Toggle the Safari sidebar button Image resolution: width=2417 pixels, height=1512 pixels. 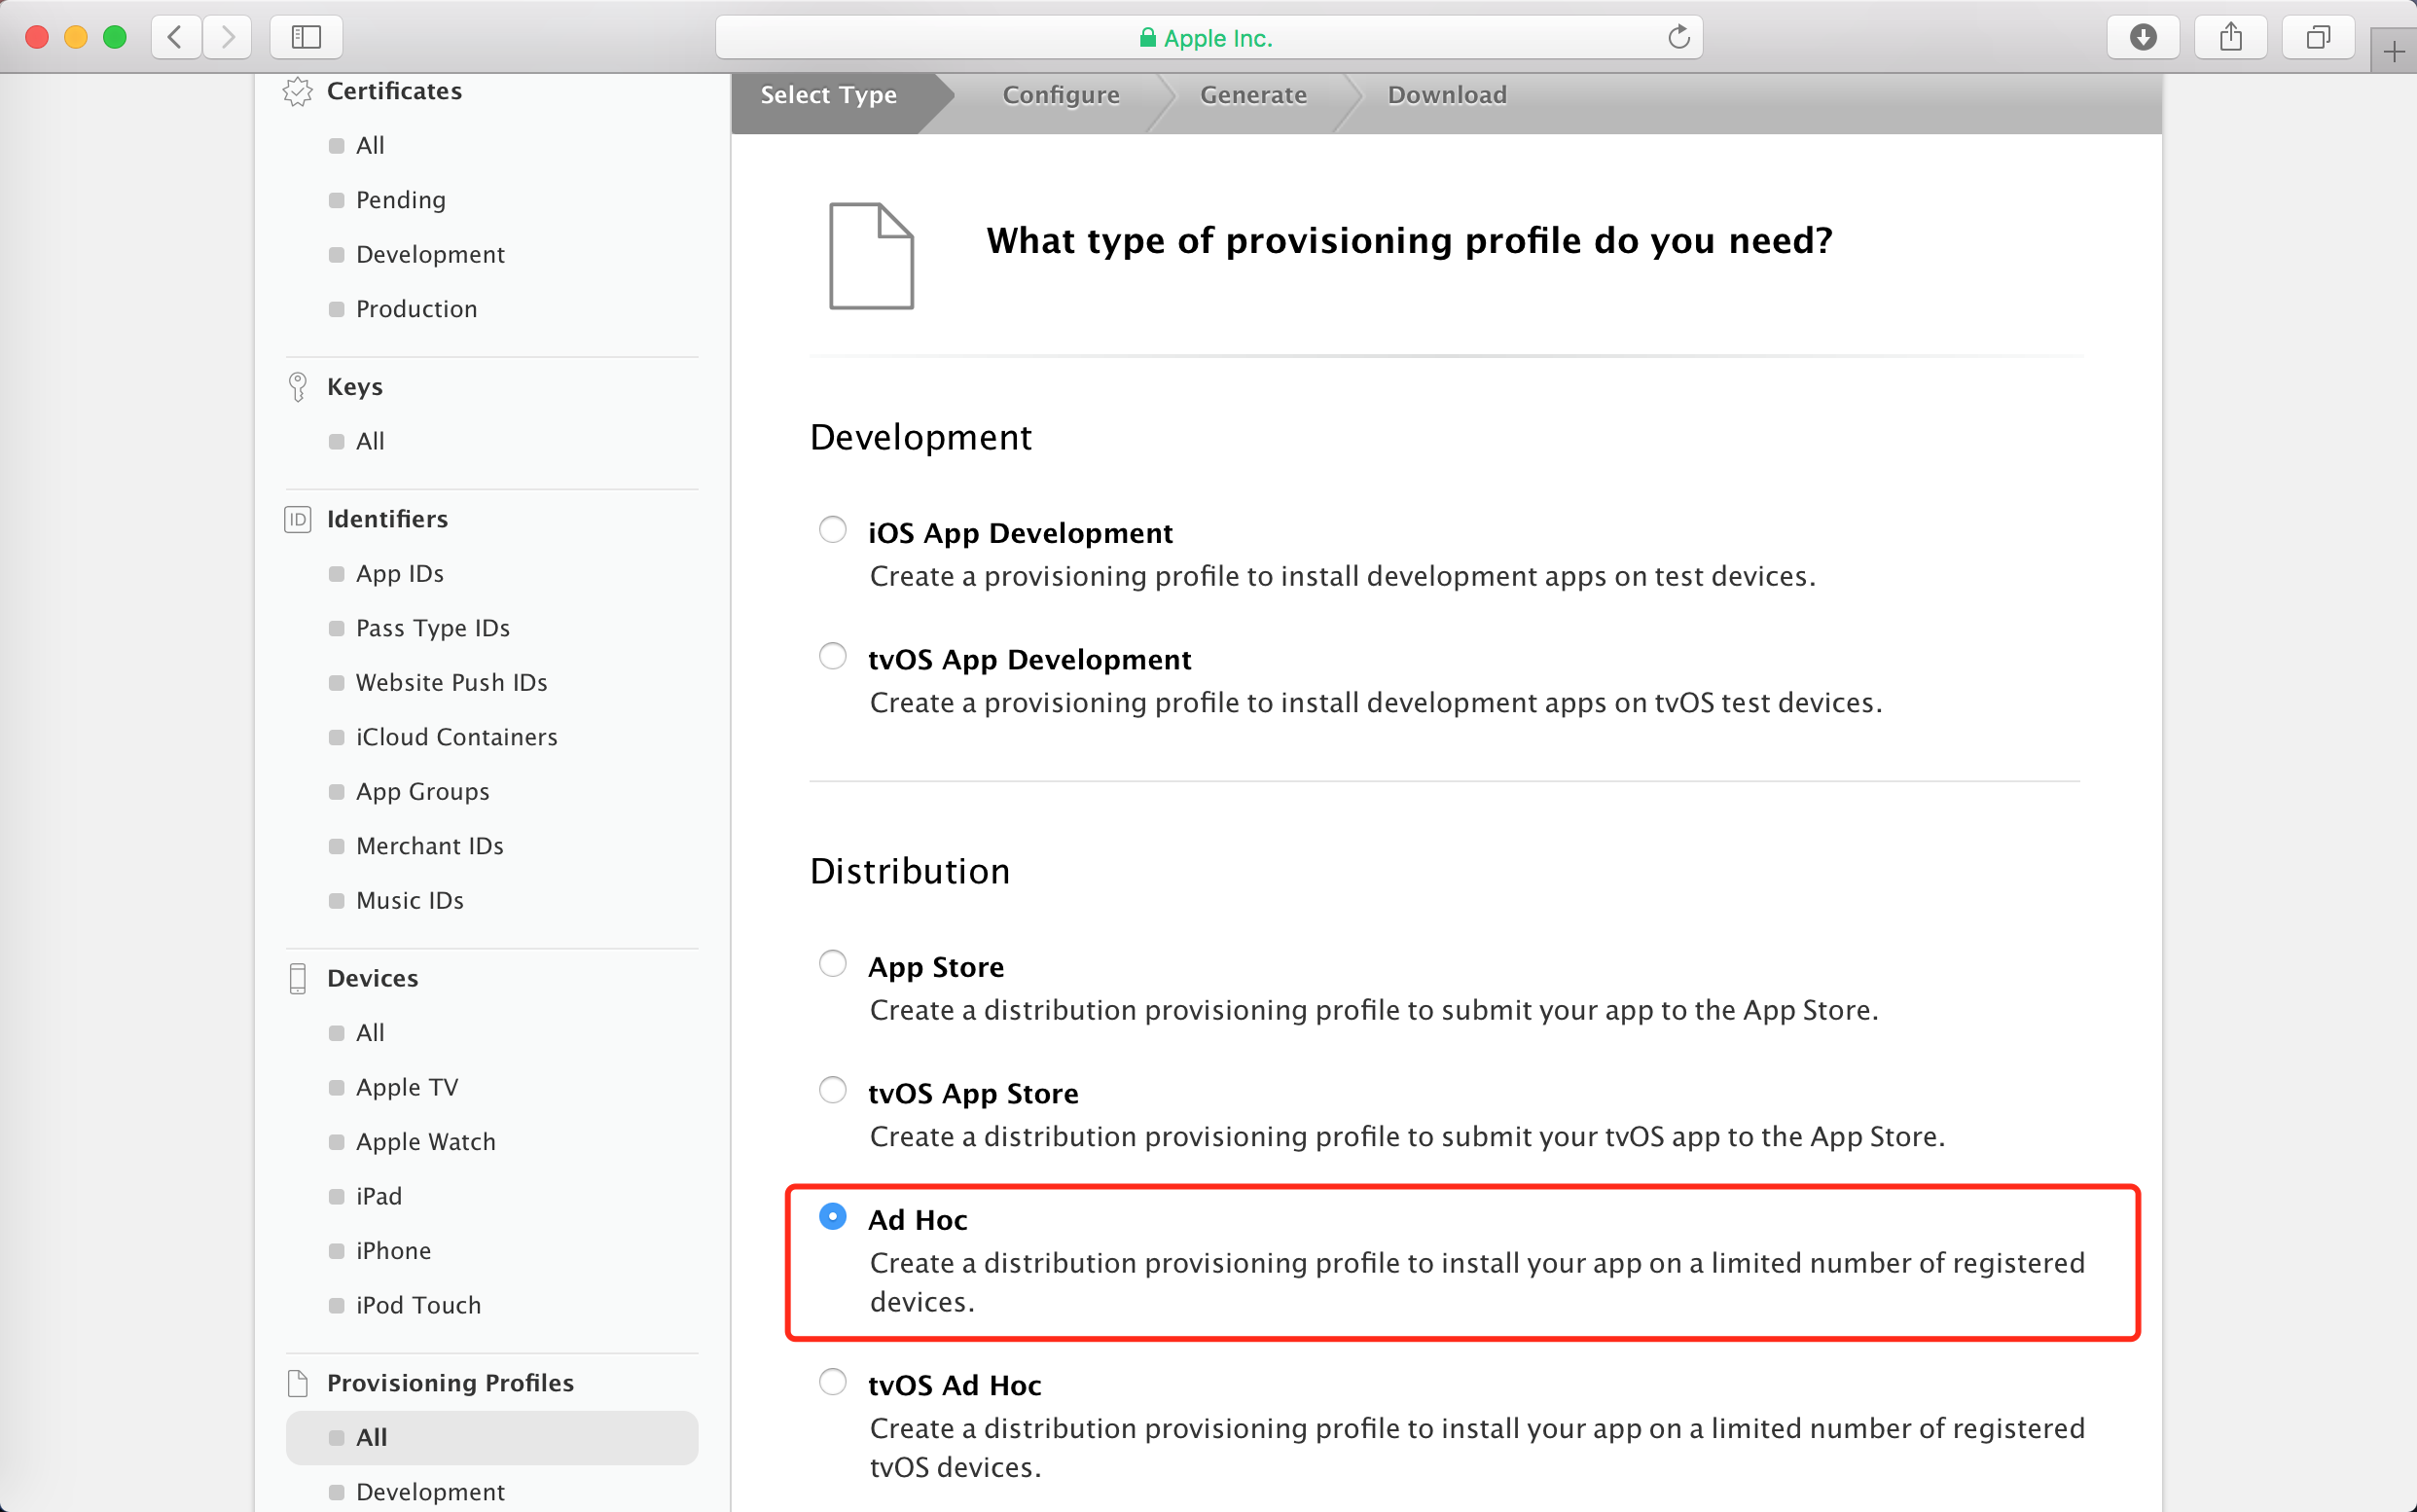[306, 38]
